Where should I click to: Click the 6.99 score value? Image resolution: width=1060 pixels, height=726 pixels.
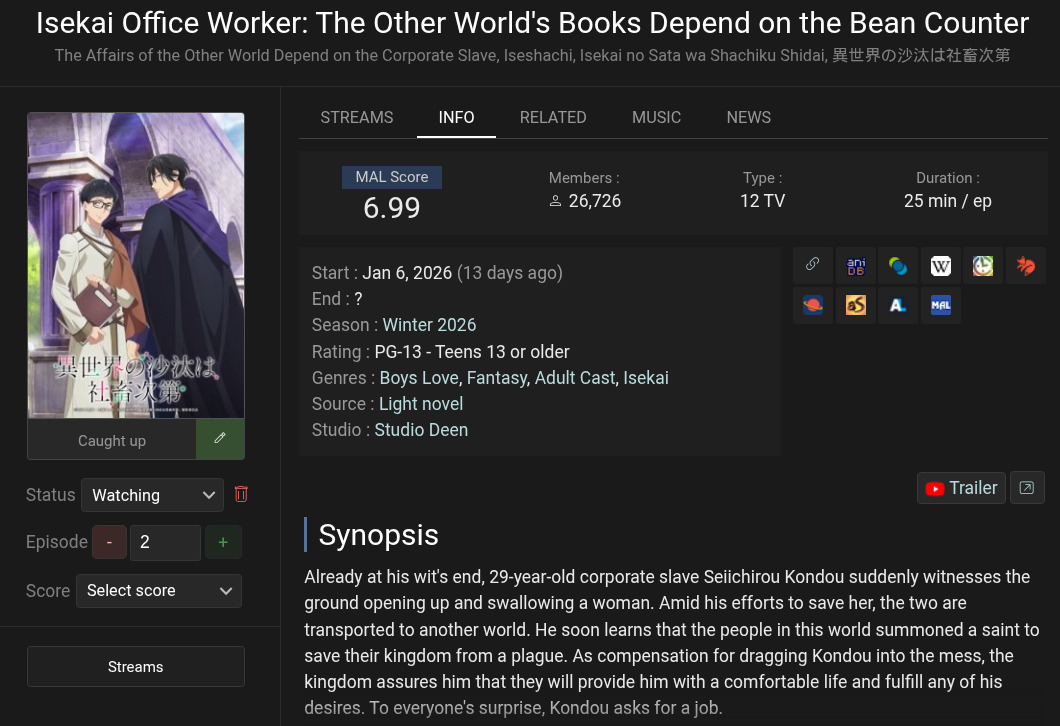pos(391,208)
